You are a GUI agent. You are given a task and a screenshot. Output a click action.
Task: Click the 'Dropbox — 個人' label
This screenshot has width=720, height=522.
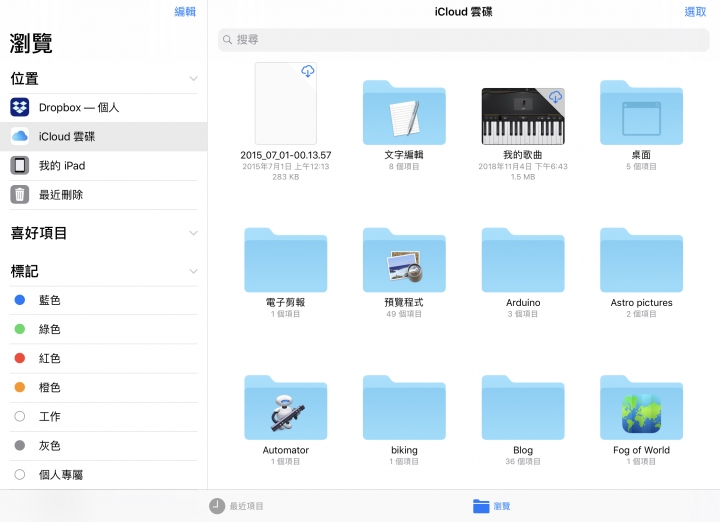coord(79,107)
